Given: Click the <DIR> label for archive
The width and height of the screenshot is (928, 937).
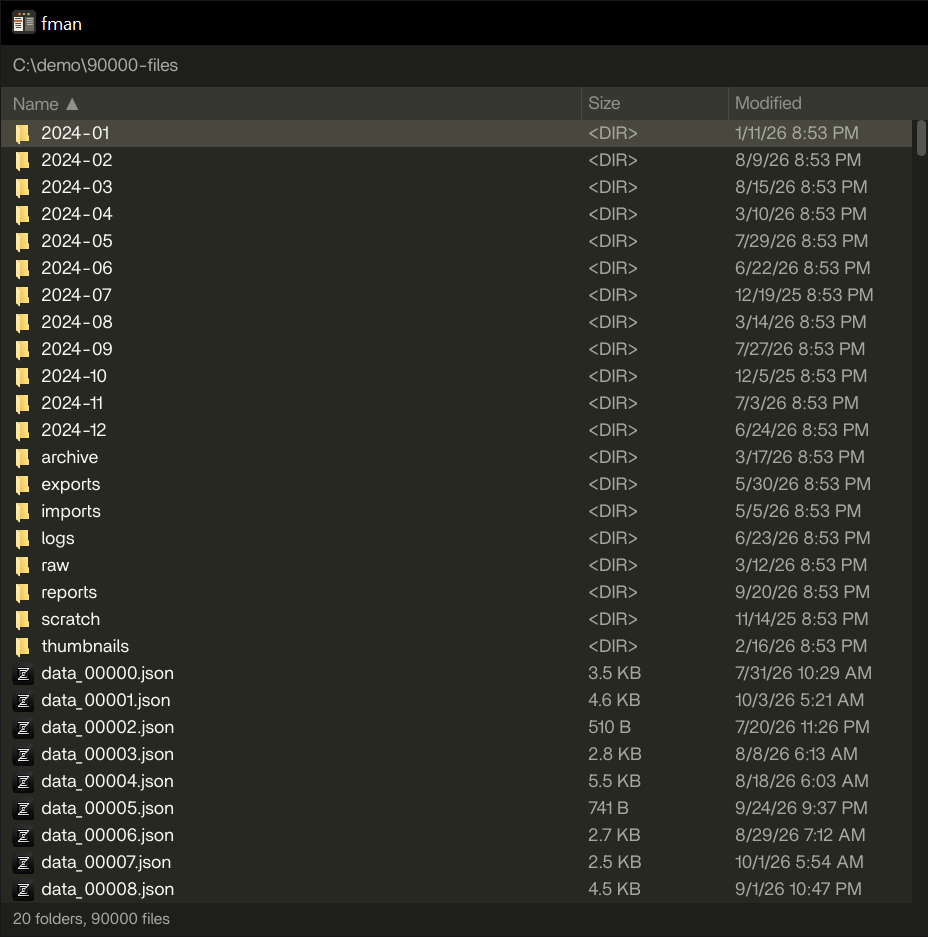Looking at the screenshot, I should point(612,457).
